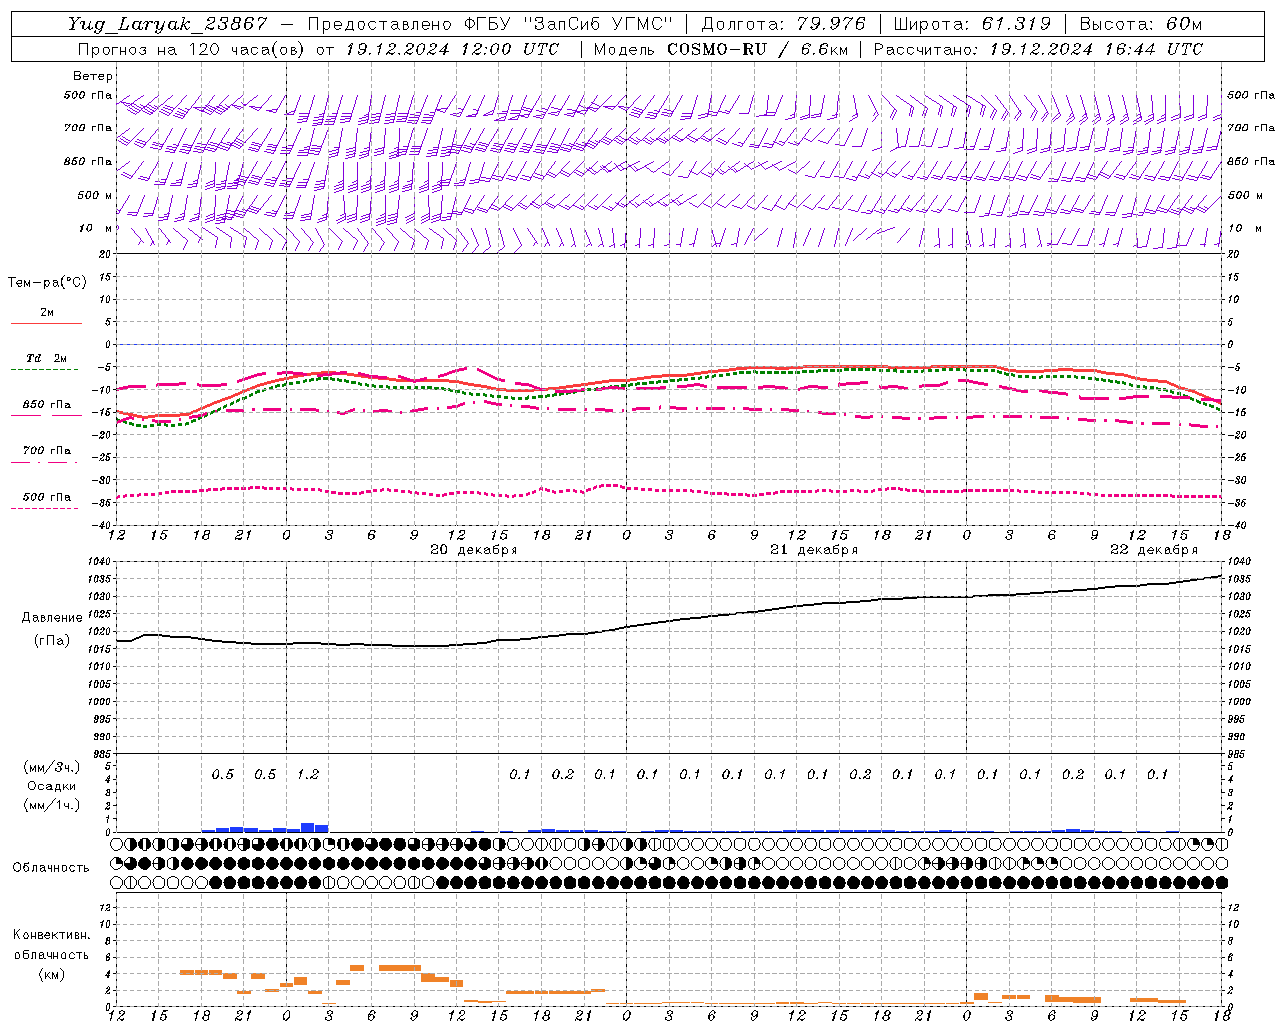Click the Высота: 60м header field
This screenshot has height=1024, width=1280.
tap(1141, 24)
